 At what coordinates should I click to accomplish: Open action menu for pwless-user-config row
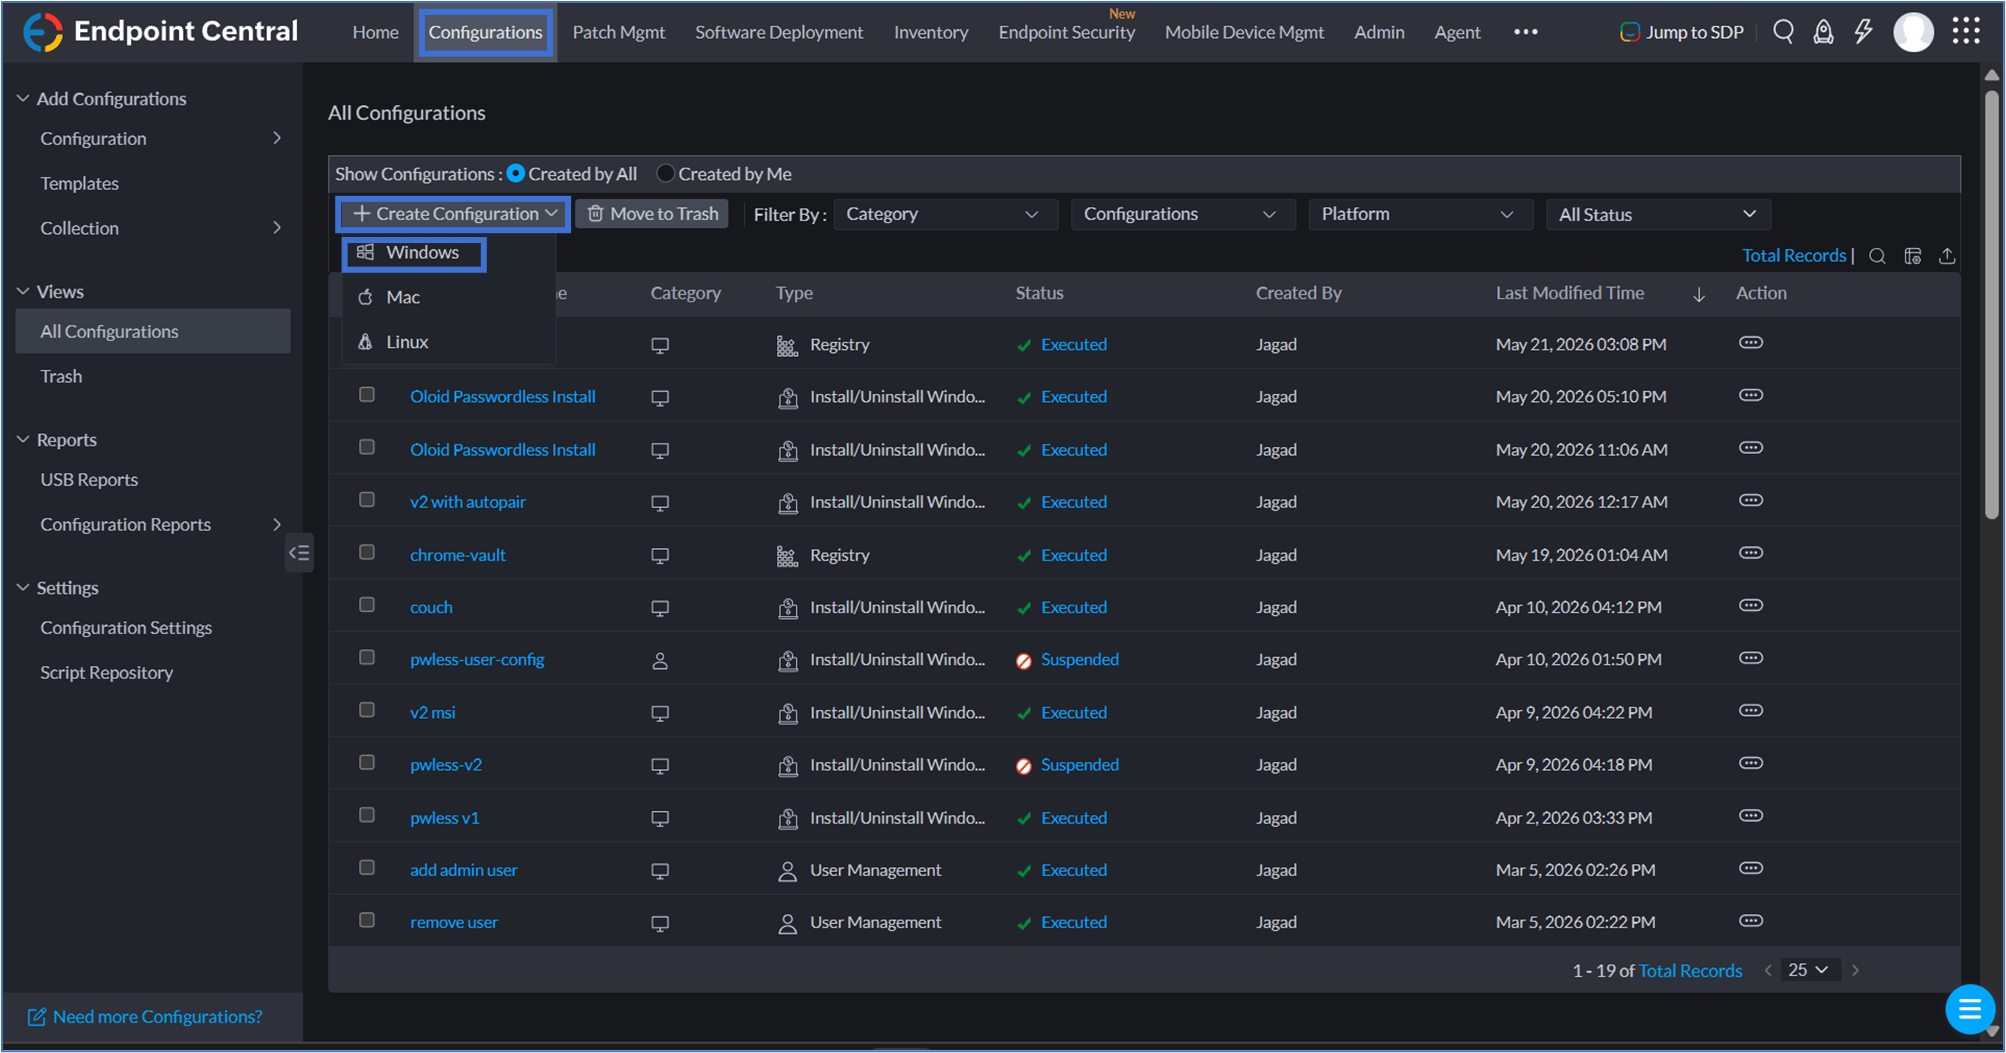pyautogui.click(x=1750, y=658)
